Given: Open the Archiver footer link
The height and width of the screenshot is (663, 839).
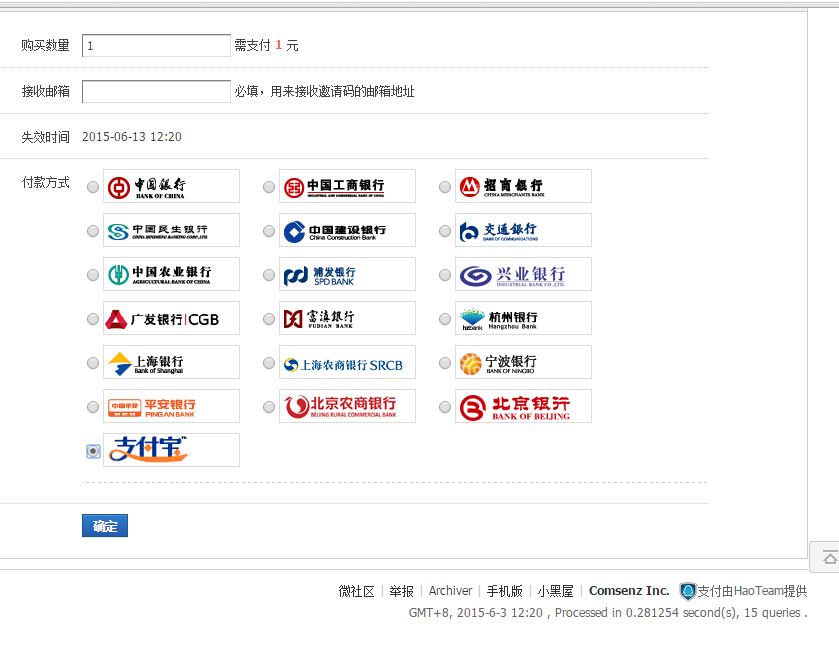Looking at the screenshot, I should [x=451, y=591].
